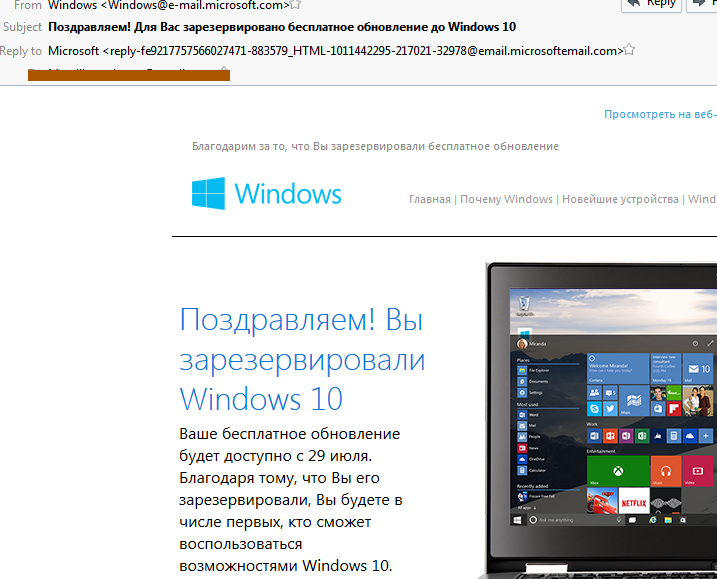717x579 pixels.
Task: Open 'Почему Windows' navigation link
Action: pos(506,199)
